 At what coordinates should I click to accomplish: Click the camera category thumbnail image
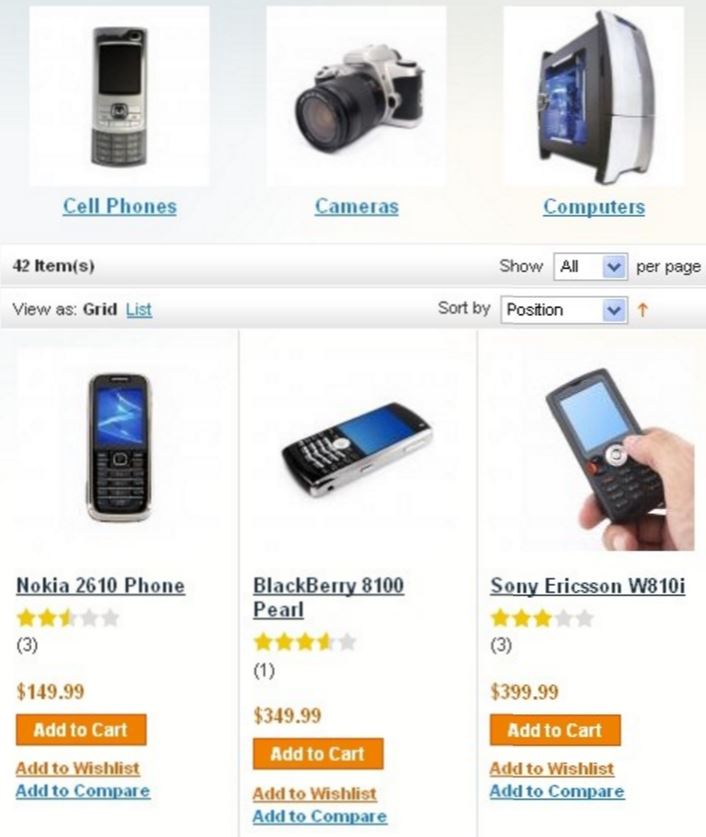[x=356, y=96]
